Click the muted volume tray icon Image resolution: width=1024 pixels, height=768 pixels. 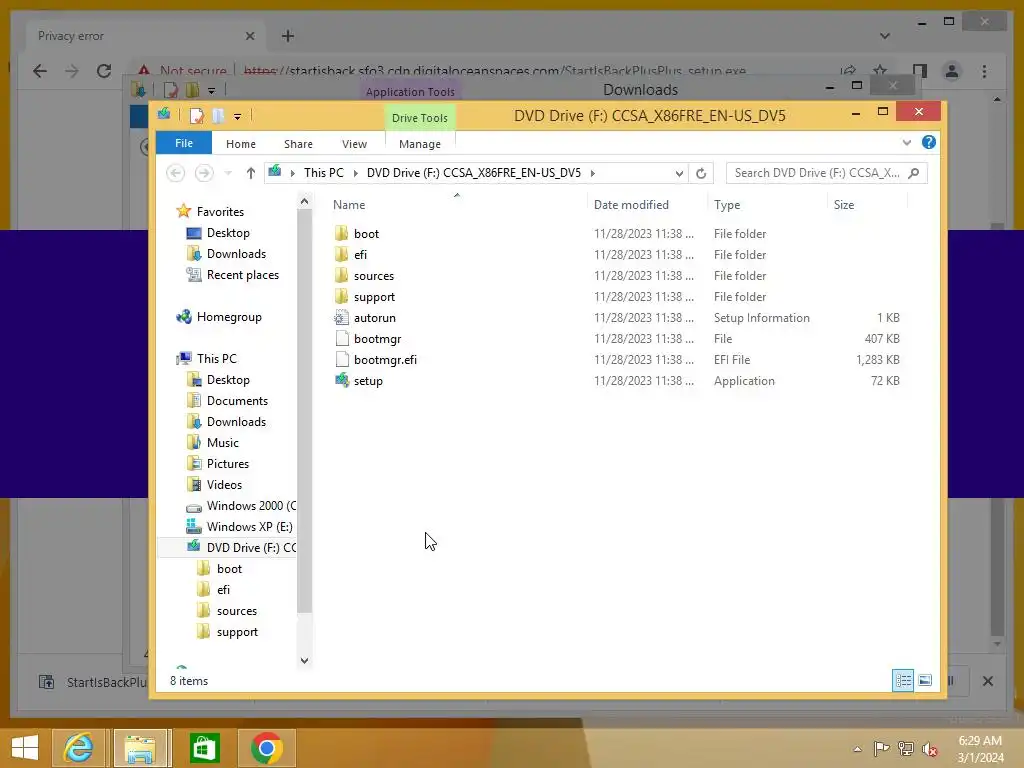(x=929, y=748)
